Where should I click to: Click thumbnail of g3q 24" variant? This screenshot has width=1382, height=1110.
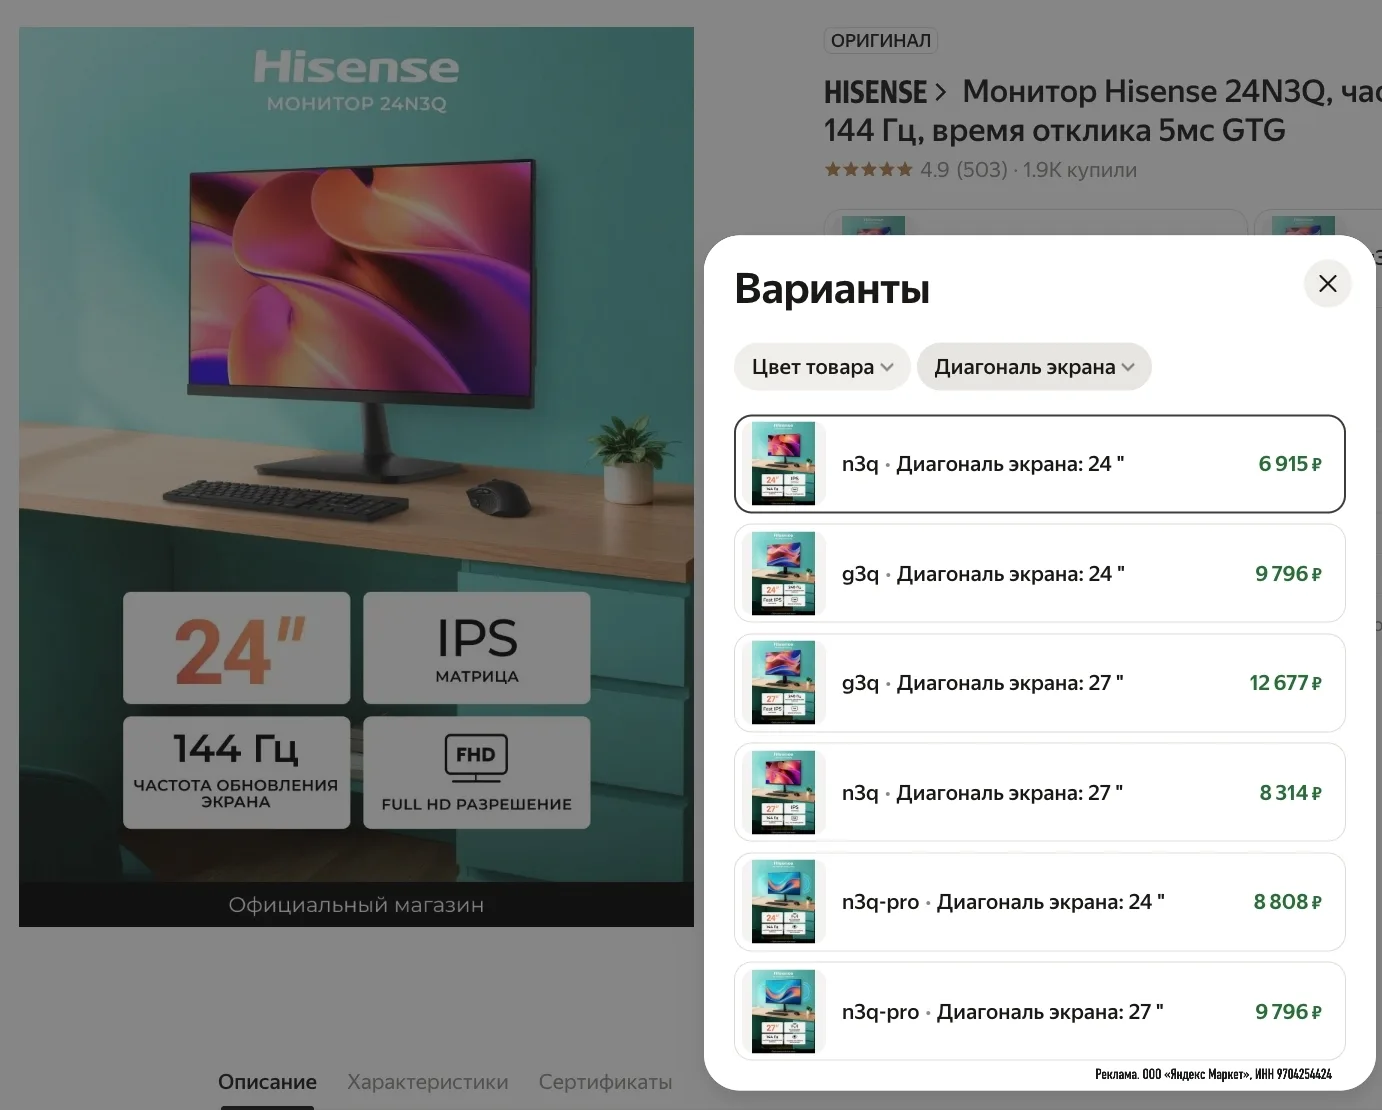click(x=783, y=574)
